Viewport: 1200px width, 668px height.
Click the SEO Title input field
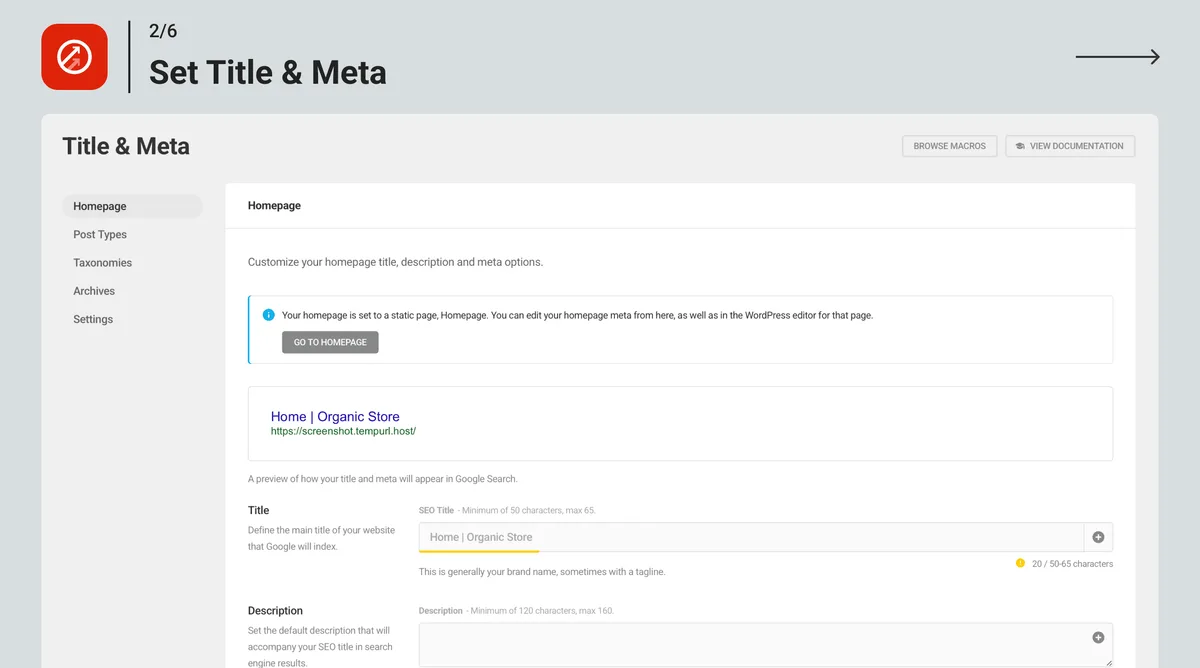click(751, 537)
